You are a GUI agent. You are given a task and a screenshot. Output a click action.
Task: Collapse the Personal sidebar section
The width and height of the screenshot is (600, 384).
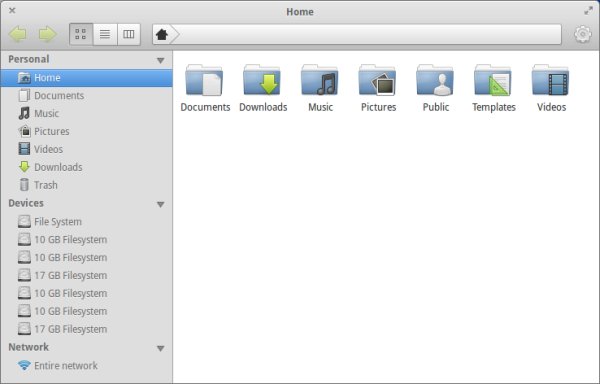pyautogui.click(x=161, y=60)
